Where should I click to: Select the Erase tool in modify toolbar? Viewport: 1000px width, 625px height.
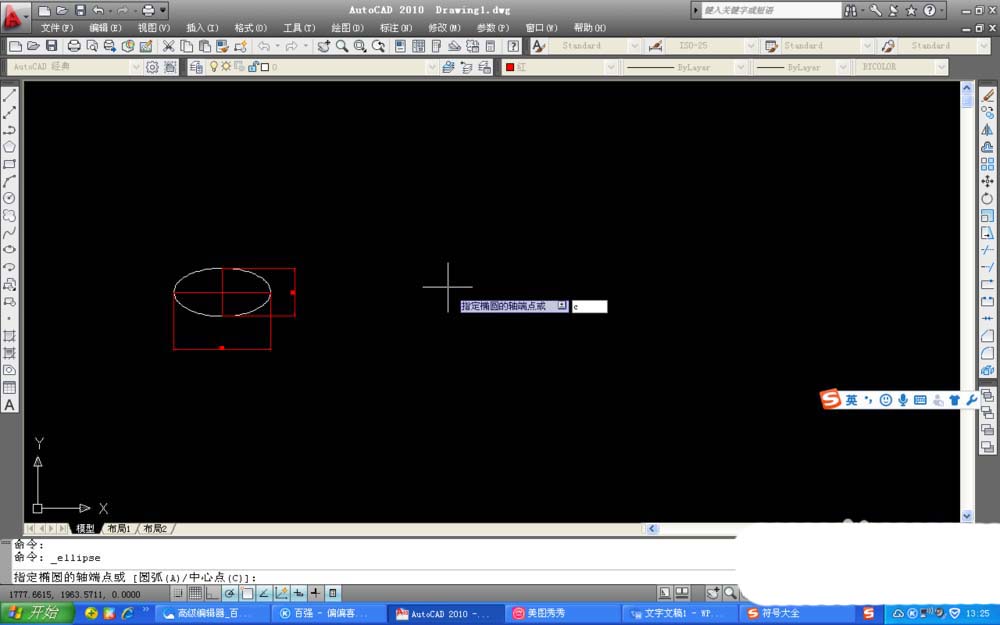[x=987, y=95]
